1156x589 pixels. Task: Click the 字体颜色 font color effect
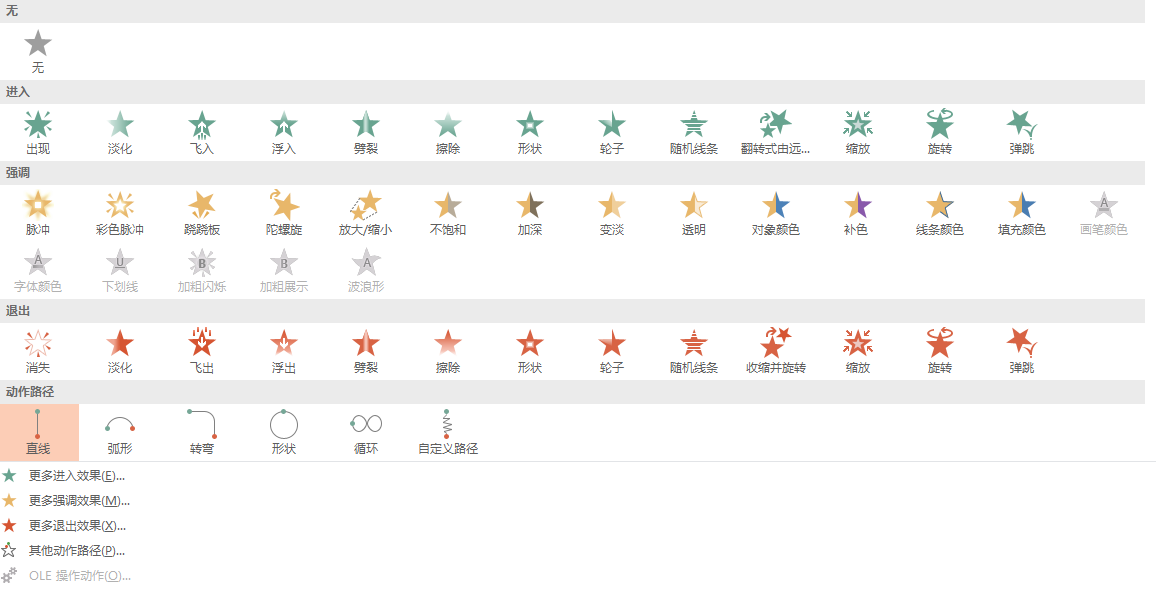click(x=38, y=271)
